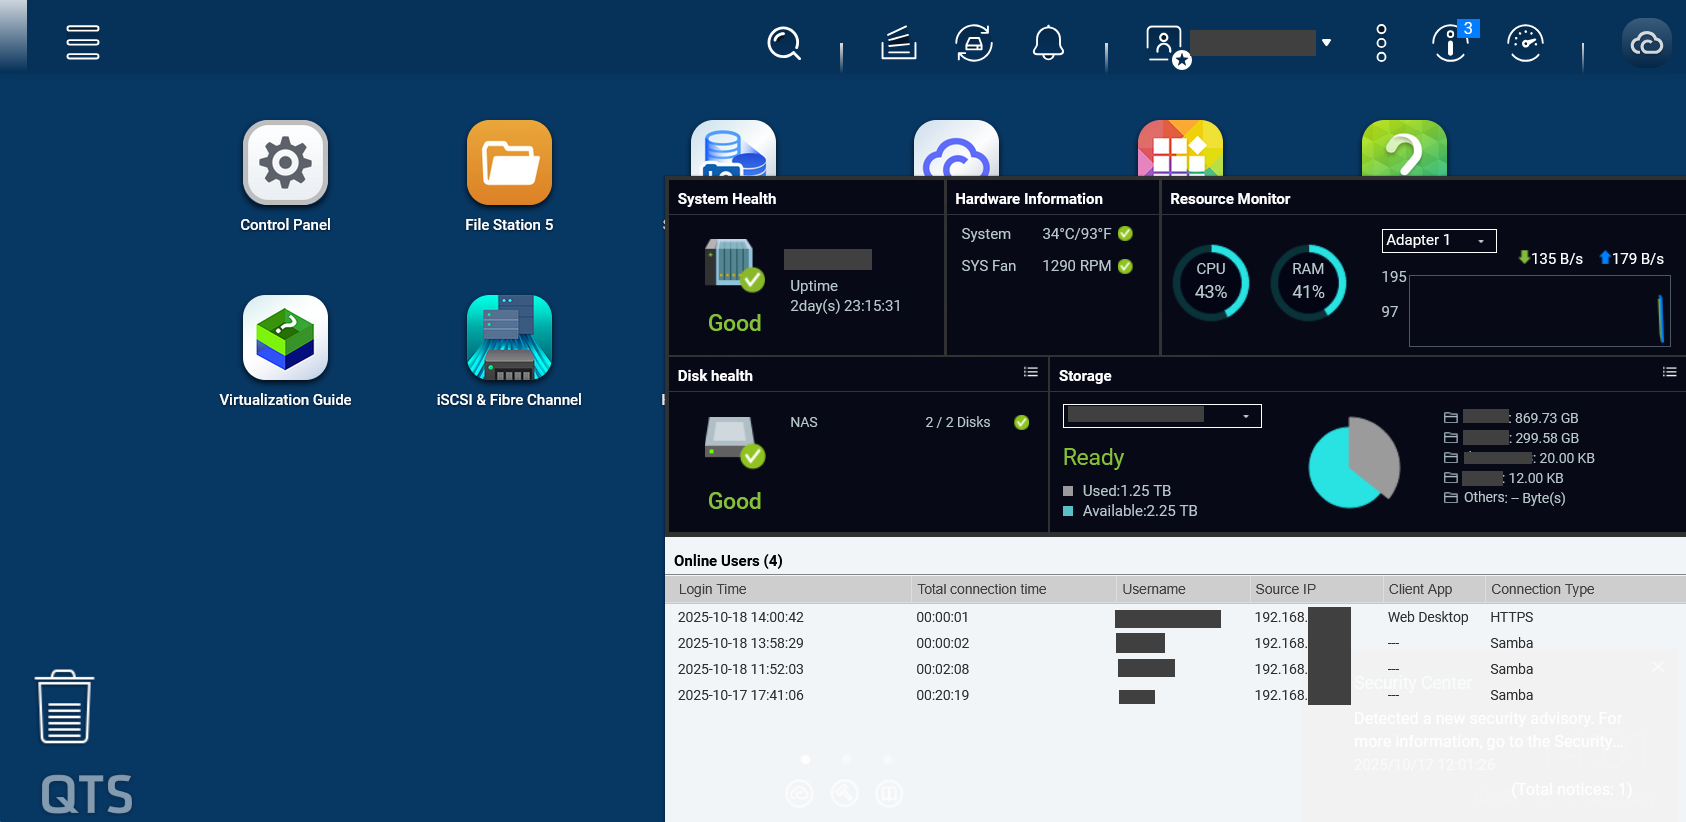Open the three-dot More options menu
1686x822 pixels.
point(1381,43)
